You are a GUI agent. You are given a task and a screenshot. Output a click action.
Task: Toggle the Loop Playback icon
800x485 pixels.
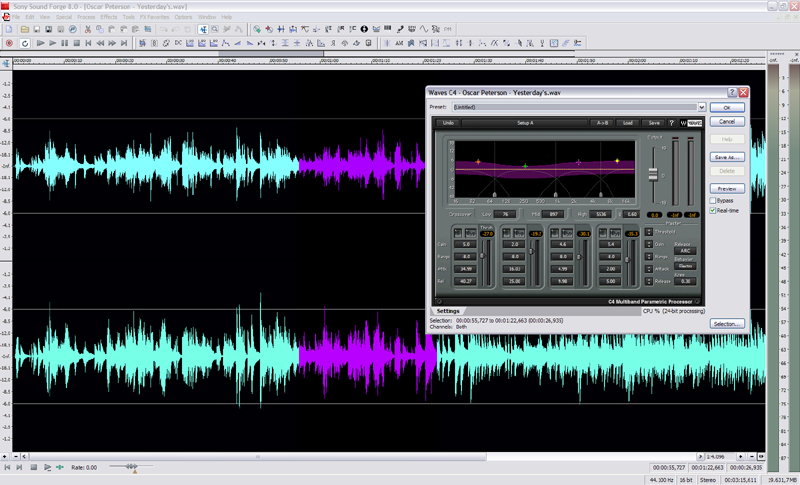[24, 43]
